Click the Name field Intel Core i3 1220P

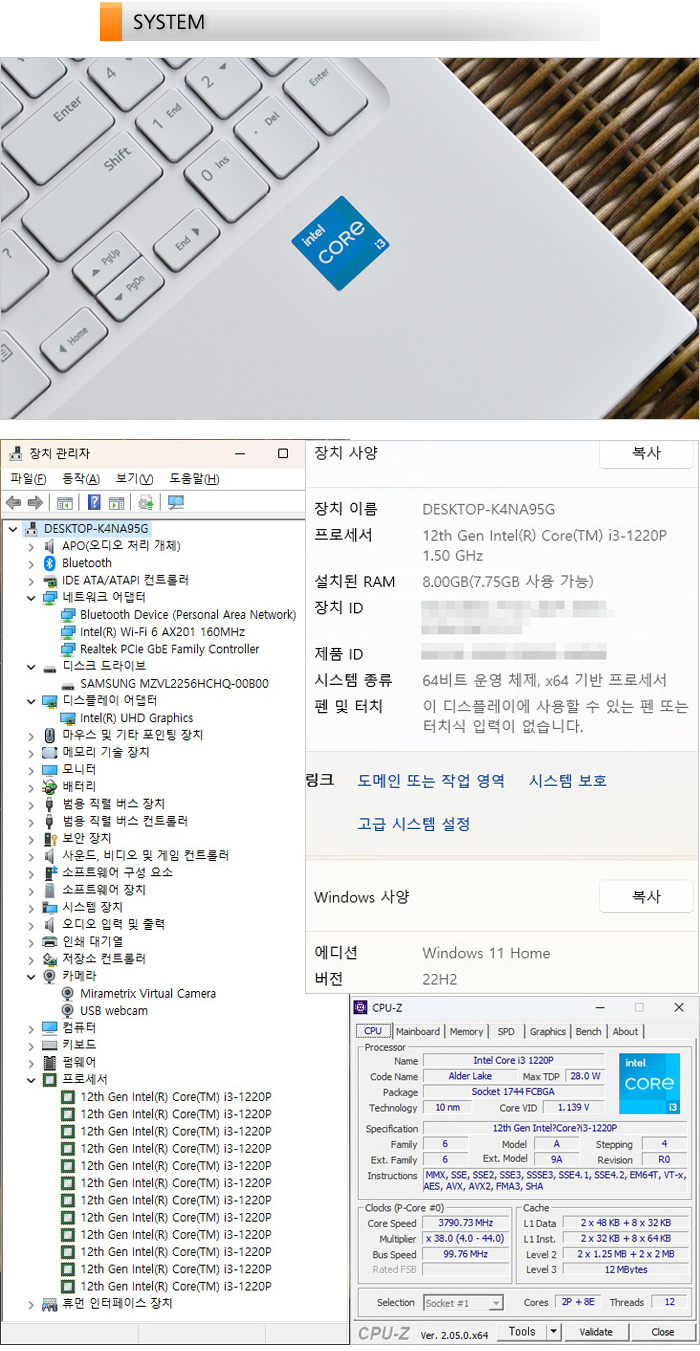coord(513,1060)
